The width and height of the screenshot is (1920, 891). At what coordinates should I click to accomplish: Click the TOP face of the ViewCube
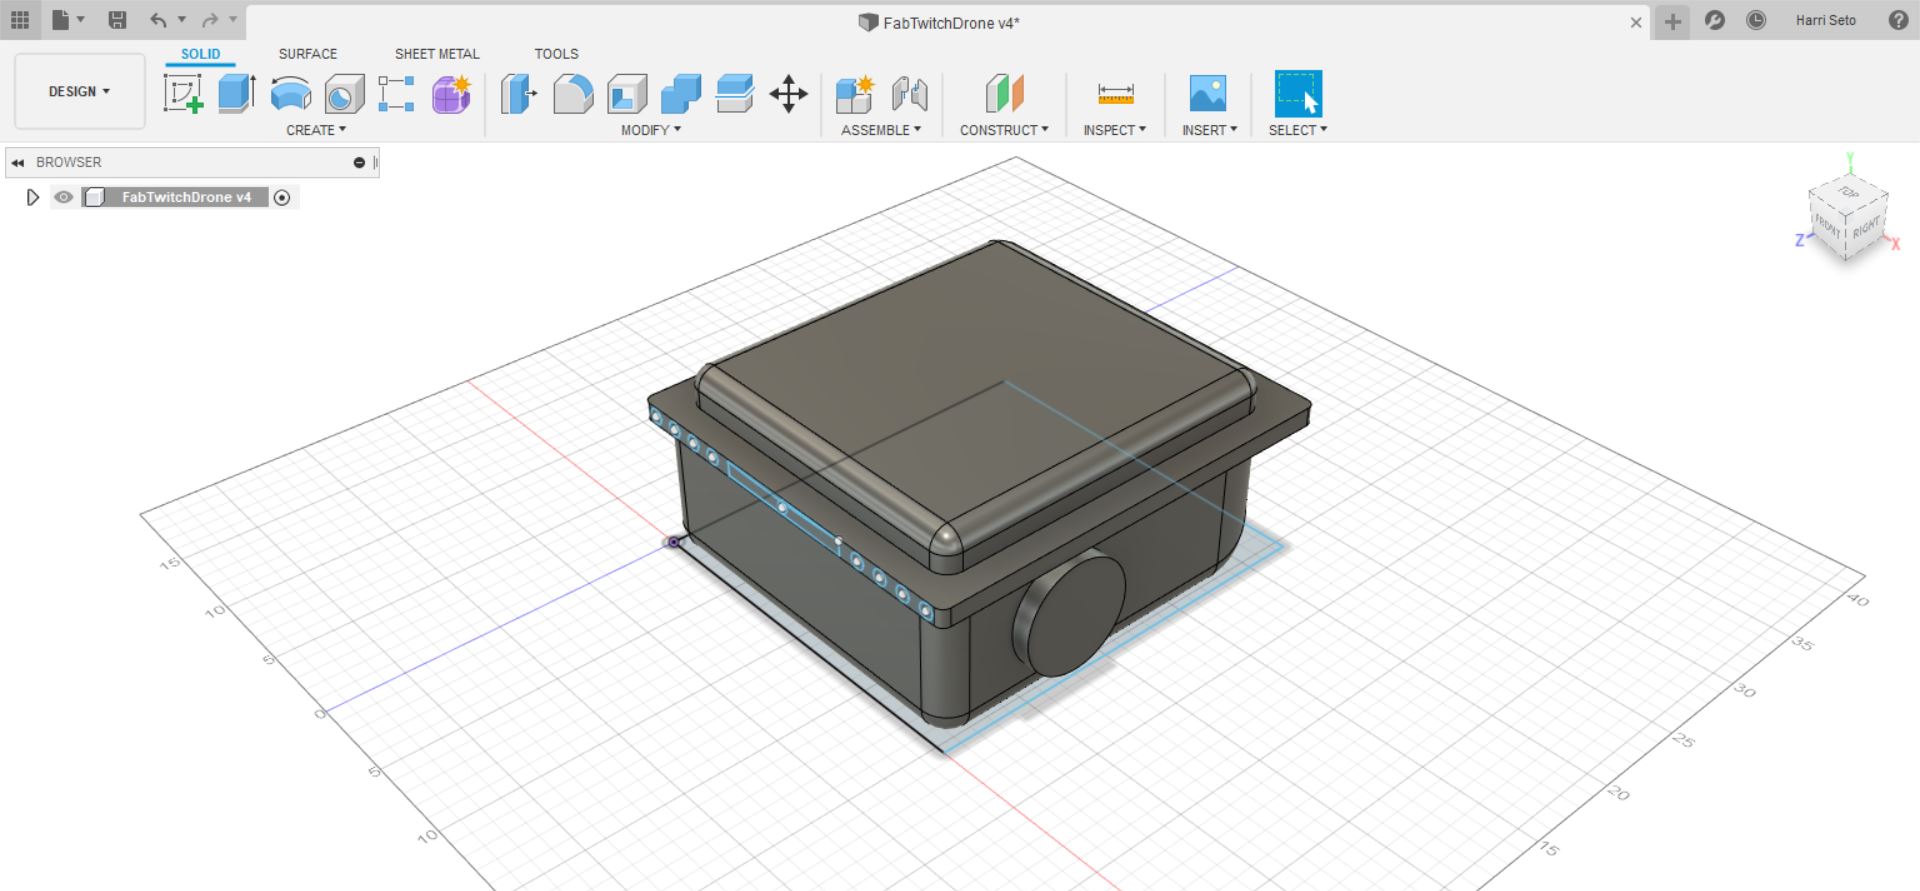point(1848,192)
